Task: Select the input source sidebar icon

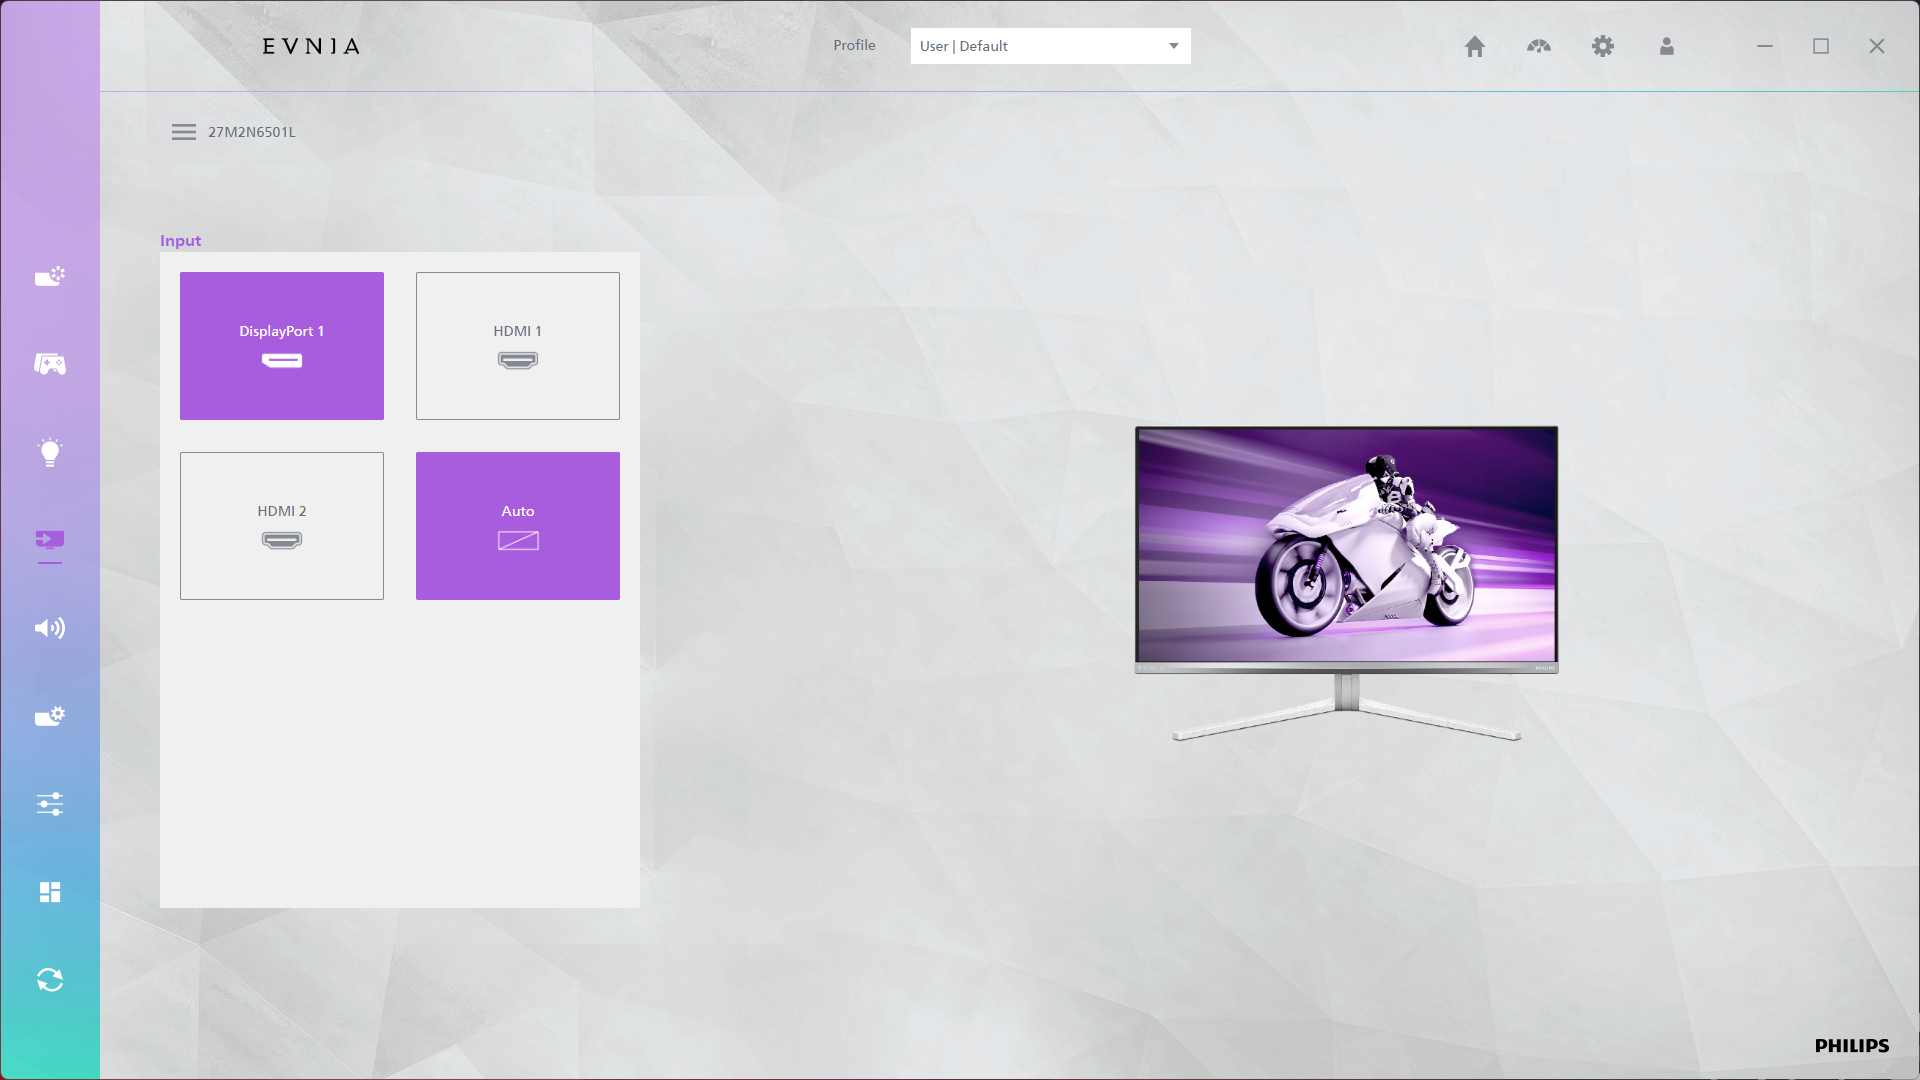Action: (x=50, y=540)
